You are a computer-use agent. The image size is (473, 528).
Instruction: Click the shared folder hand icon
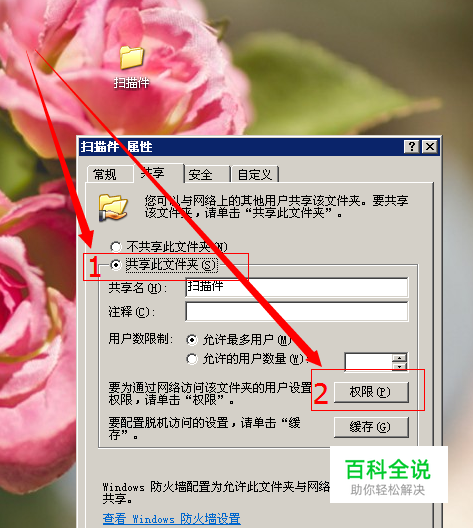(x=113, y=208)
